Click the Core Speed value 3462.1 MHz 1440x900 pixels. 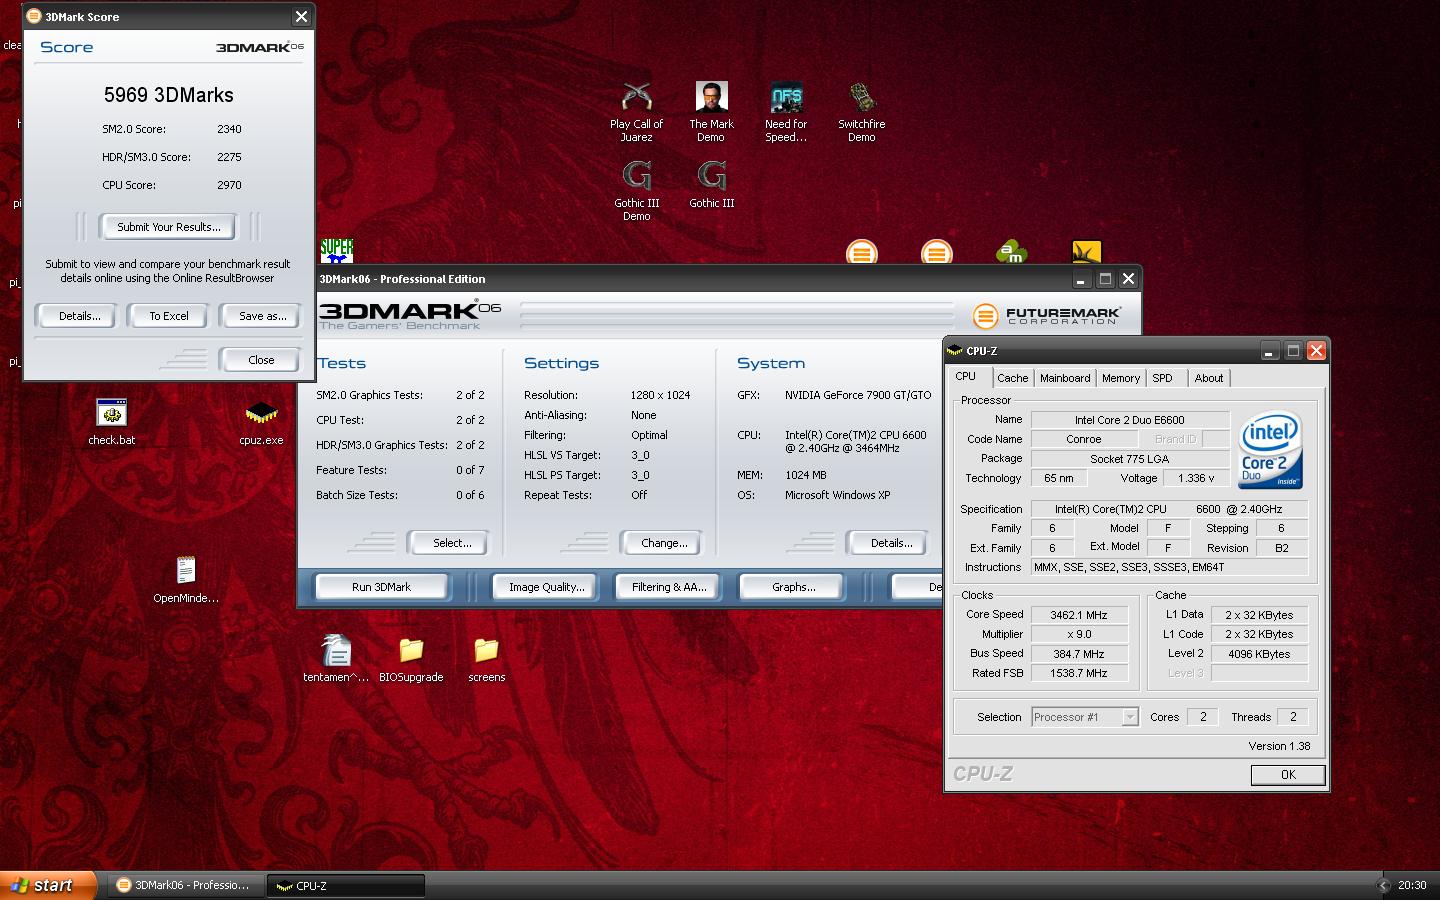[x=1078, y=615]
